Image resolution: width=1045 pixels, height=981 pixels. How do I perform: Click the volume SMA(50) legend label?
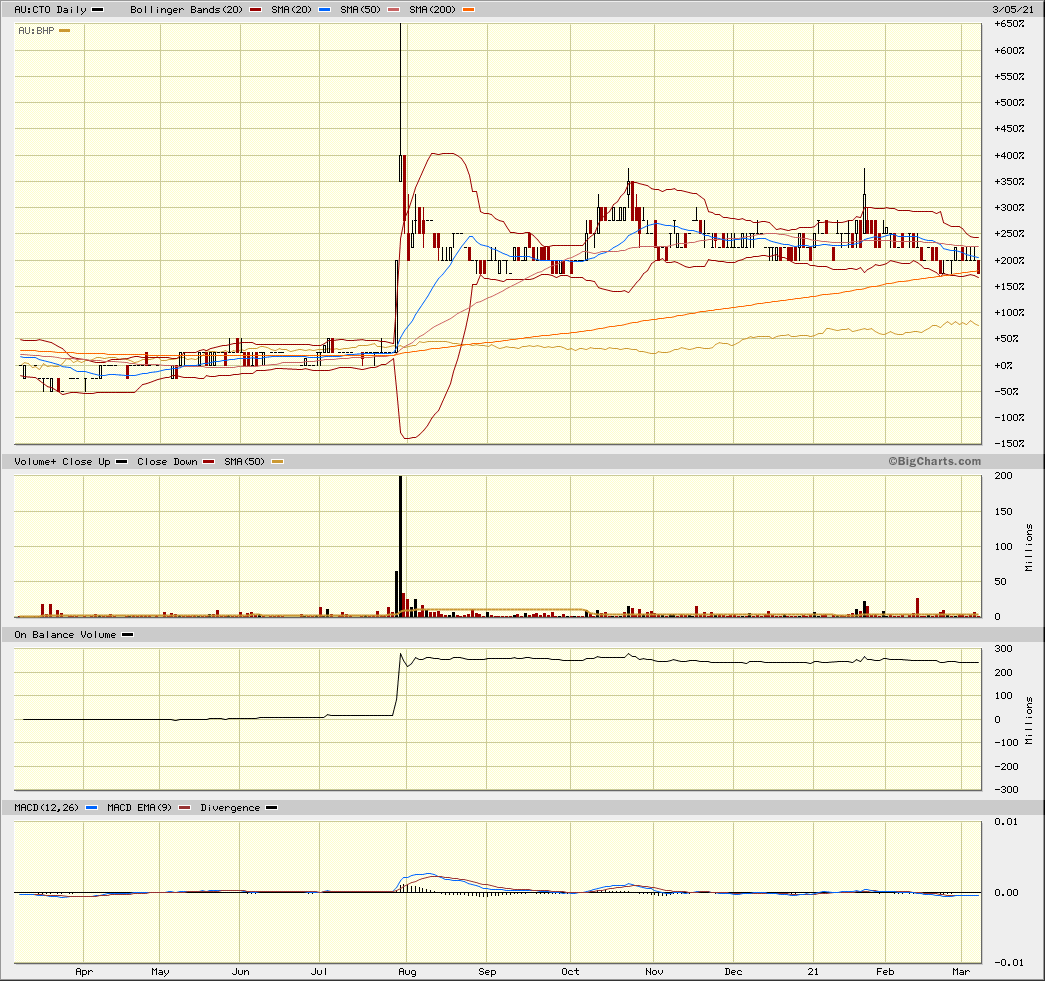point(244,462)
